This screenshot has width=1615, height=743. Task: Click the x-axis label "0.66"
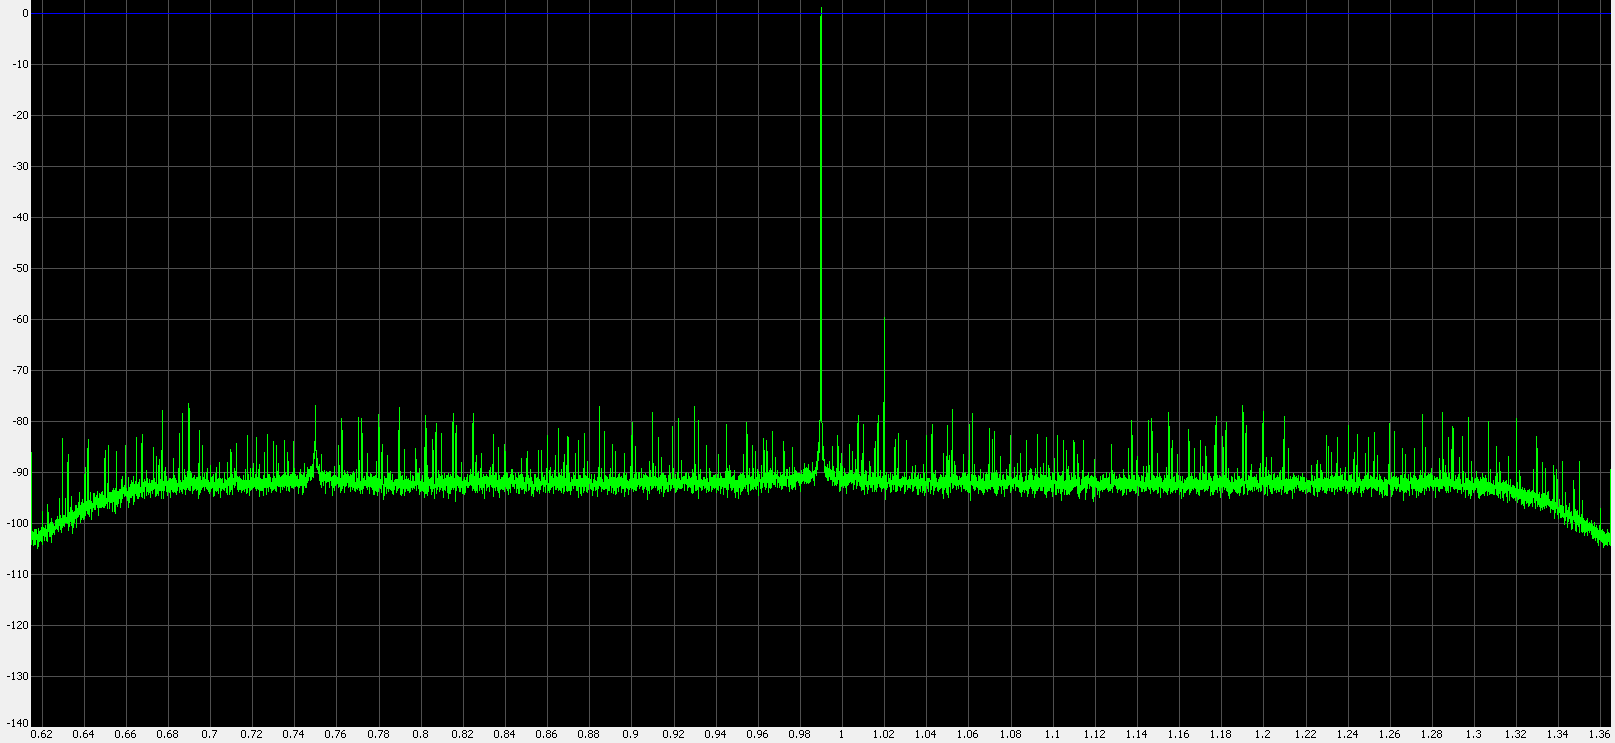pyautogui.click(x=125, y=735)
